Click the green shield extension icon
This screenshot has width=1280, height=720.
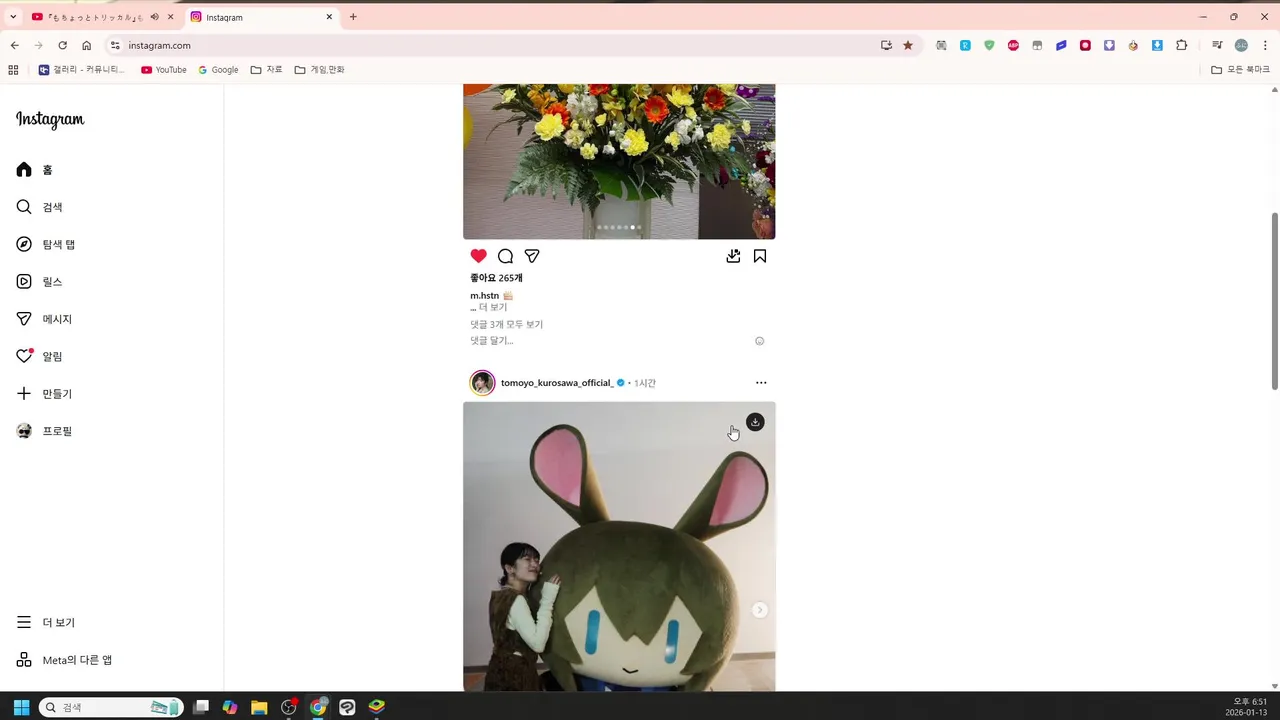pyautogui.click(x=989, y=45)
